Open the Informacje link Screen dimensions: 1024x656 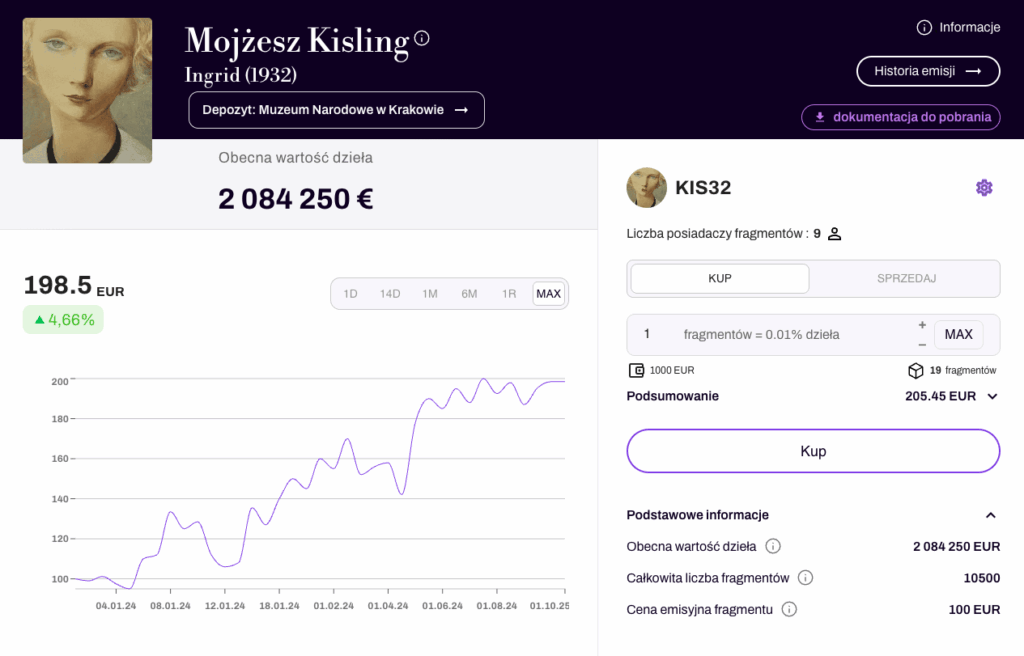pyautogui.click(x=958, y=27)
